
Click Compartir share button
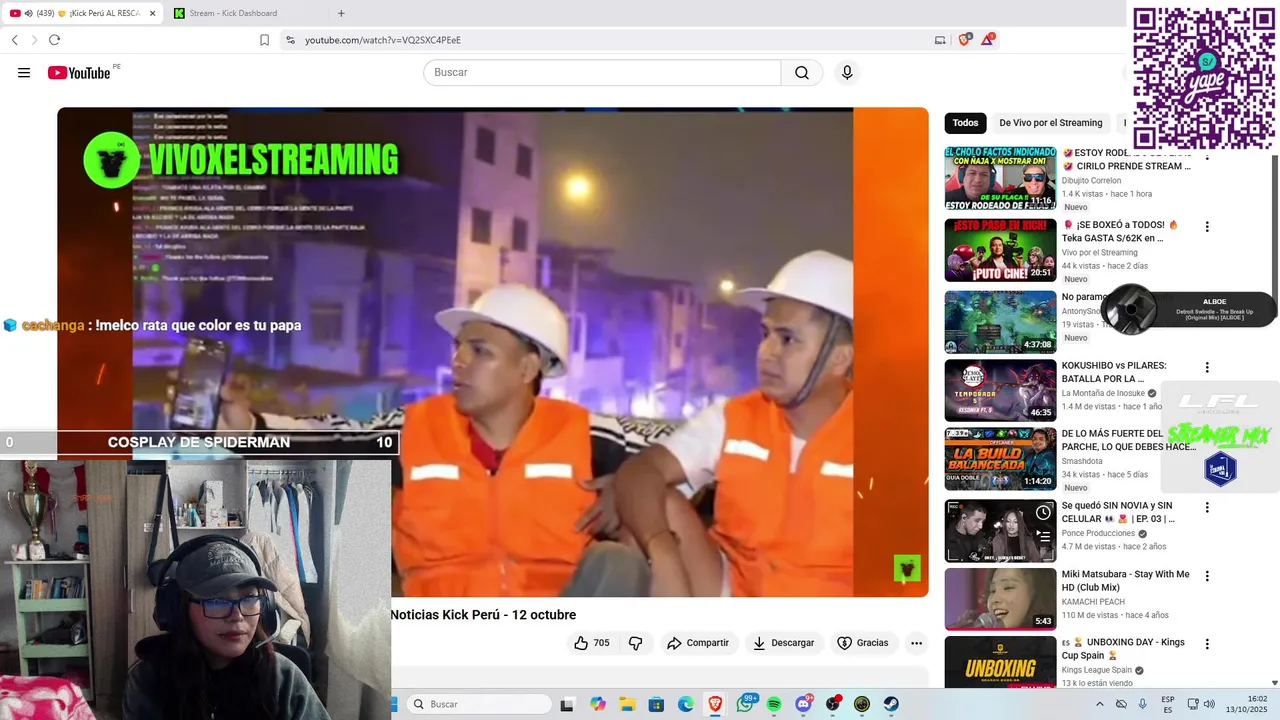click(x=698, y=643)
